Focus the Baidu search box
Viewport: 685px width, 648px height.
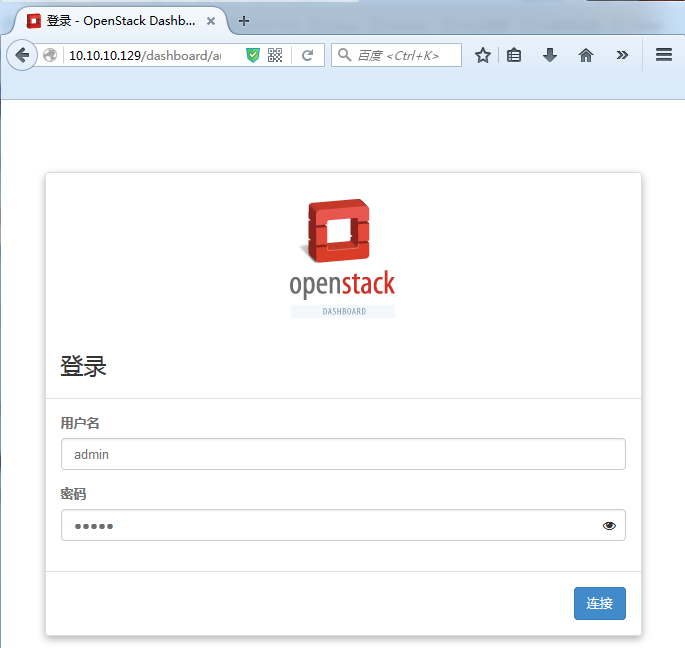coord(397,55)
